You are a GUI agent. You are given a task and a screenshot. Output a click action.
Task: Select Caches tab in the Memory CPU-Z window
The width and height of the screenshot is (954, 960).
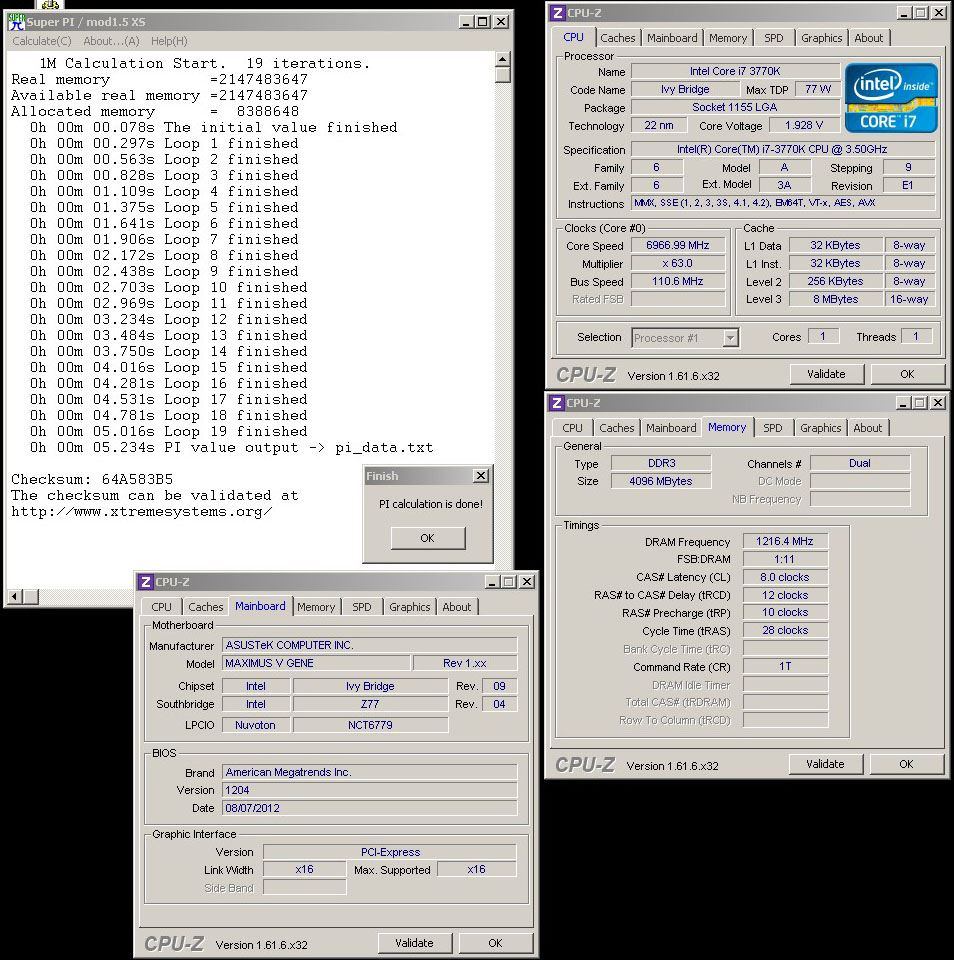pos(616,428)
